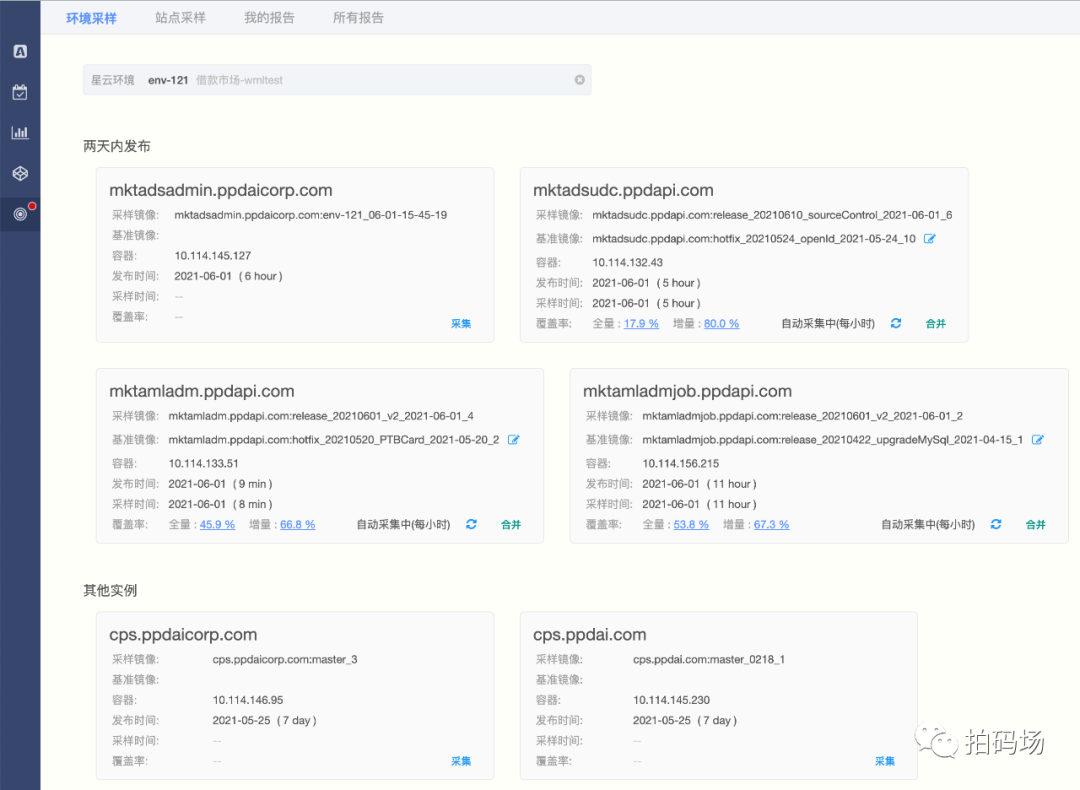The height and width of the screenshot is (790, 1080).
Task: Open full coverage 53.8 % link
Action: click(x=691, y=525)
